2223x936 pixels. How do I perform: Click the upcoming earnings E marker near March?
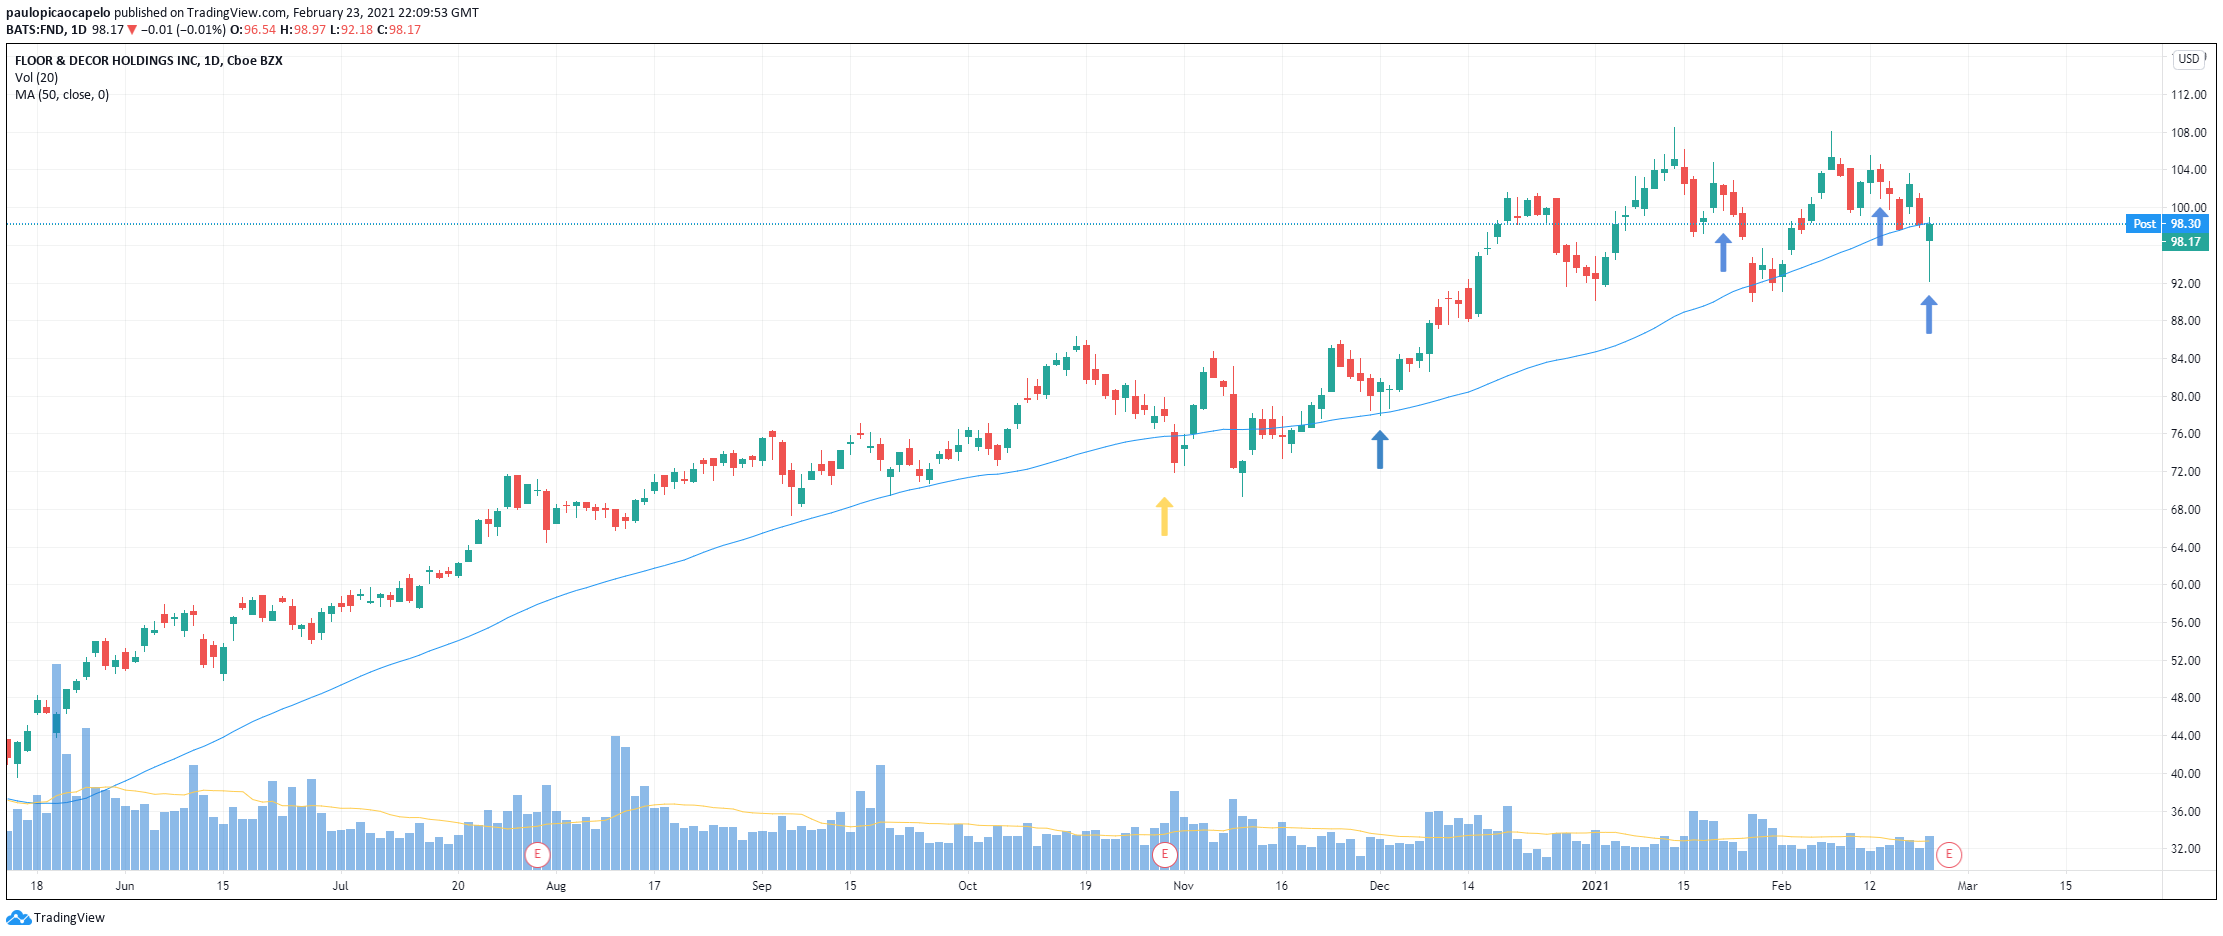pos(1949,854)
